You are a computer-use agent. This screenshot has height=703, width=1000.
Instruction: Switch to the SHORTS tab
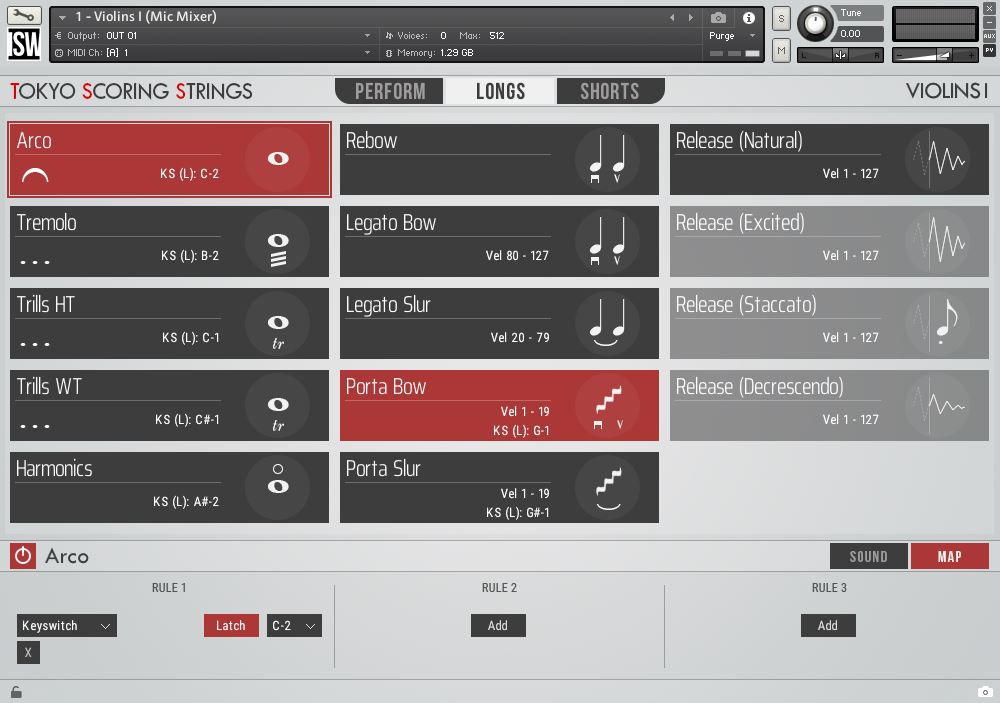(x=610, y=91)
